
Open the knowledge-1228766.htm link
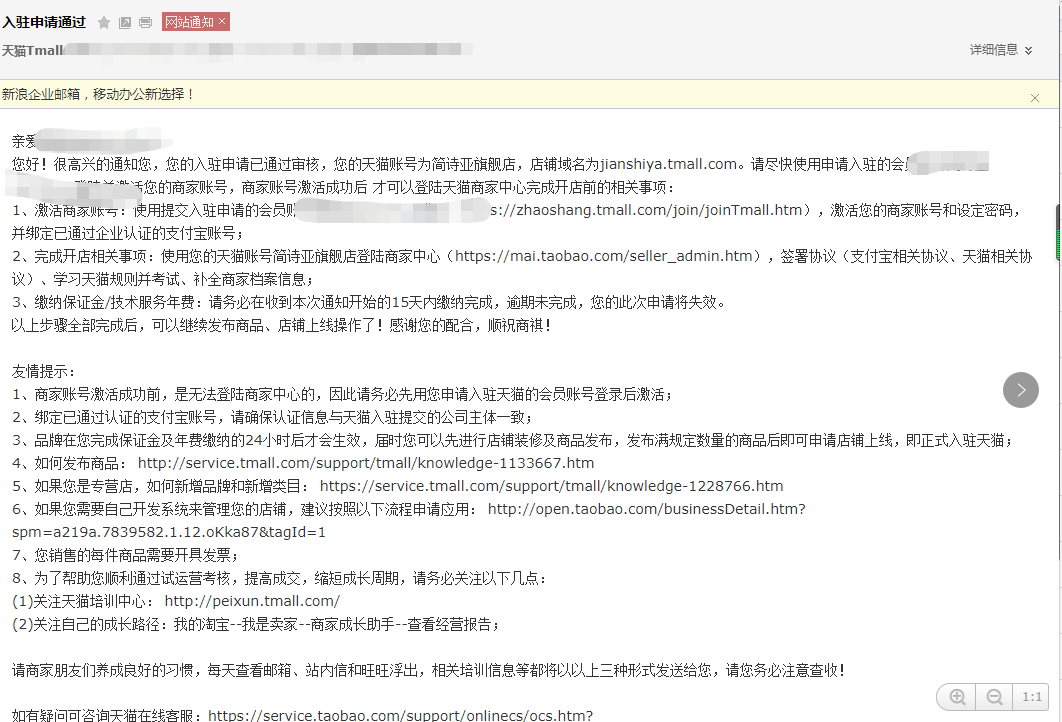coord(551,486)
